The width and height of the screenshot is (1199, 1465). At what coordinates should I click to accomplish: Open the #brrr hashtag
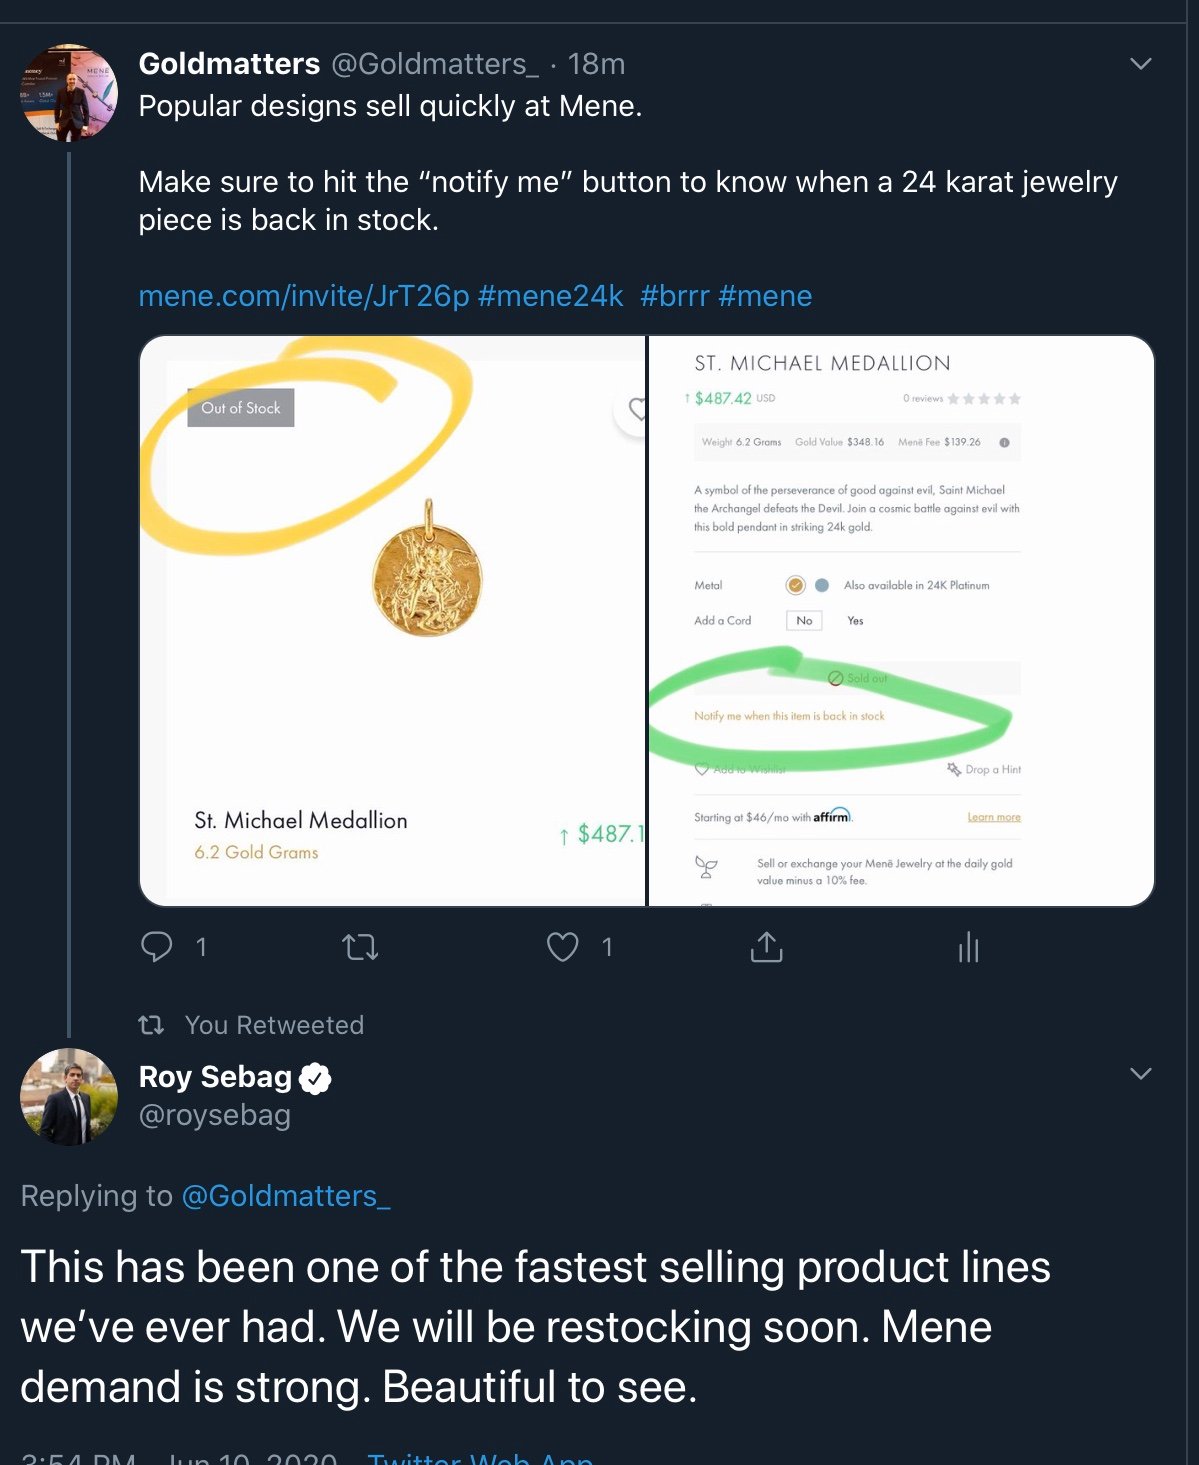coord(675,296)
